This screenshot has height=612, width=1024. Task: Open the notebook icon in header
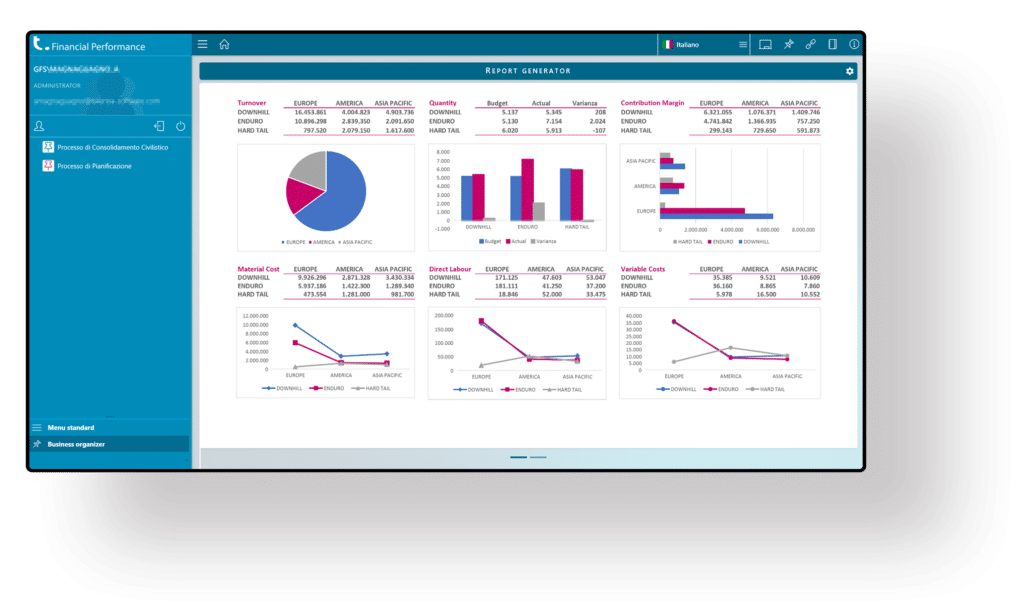pos(832,44)
